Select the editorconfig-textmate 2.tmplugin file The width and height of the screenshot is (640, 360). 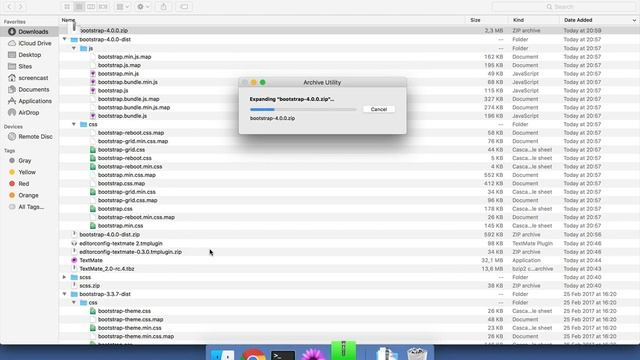pos(121,243)
